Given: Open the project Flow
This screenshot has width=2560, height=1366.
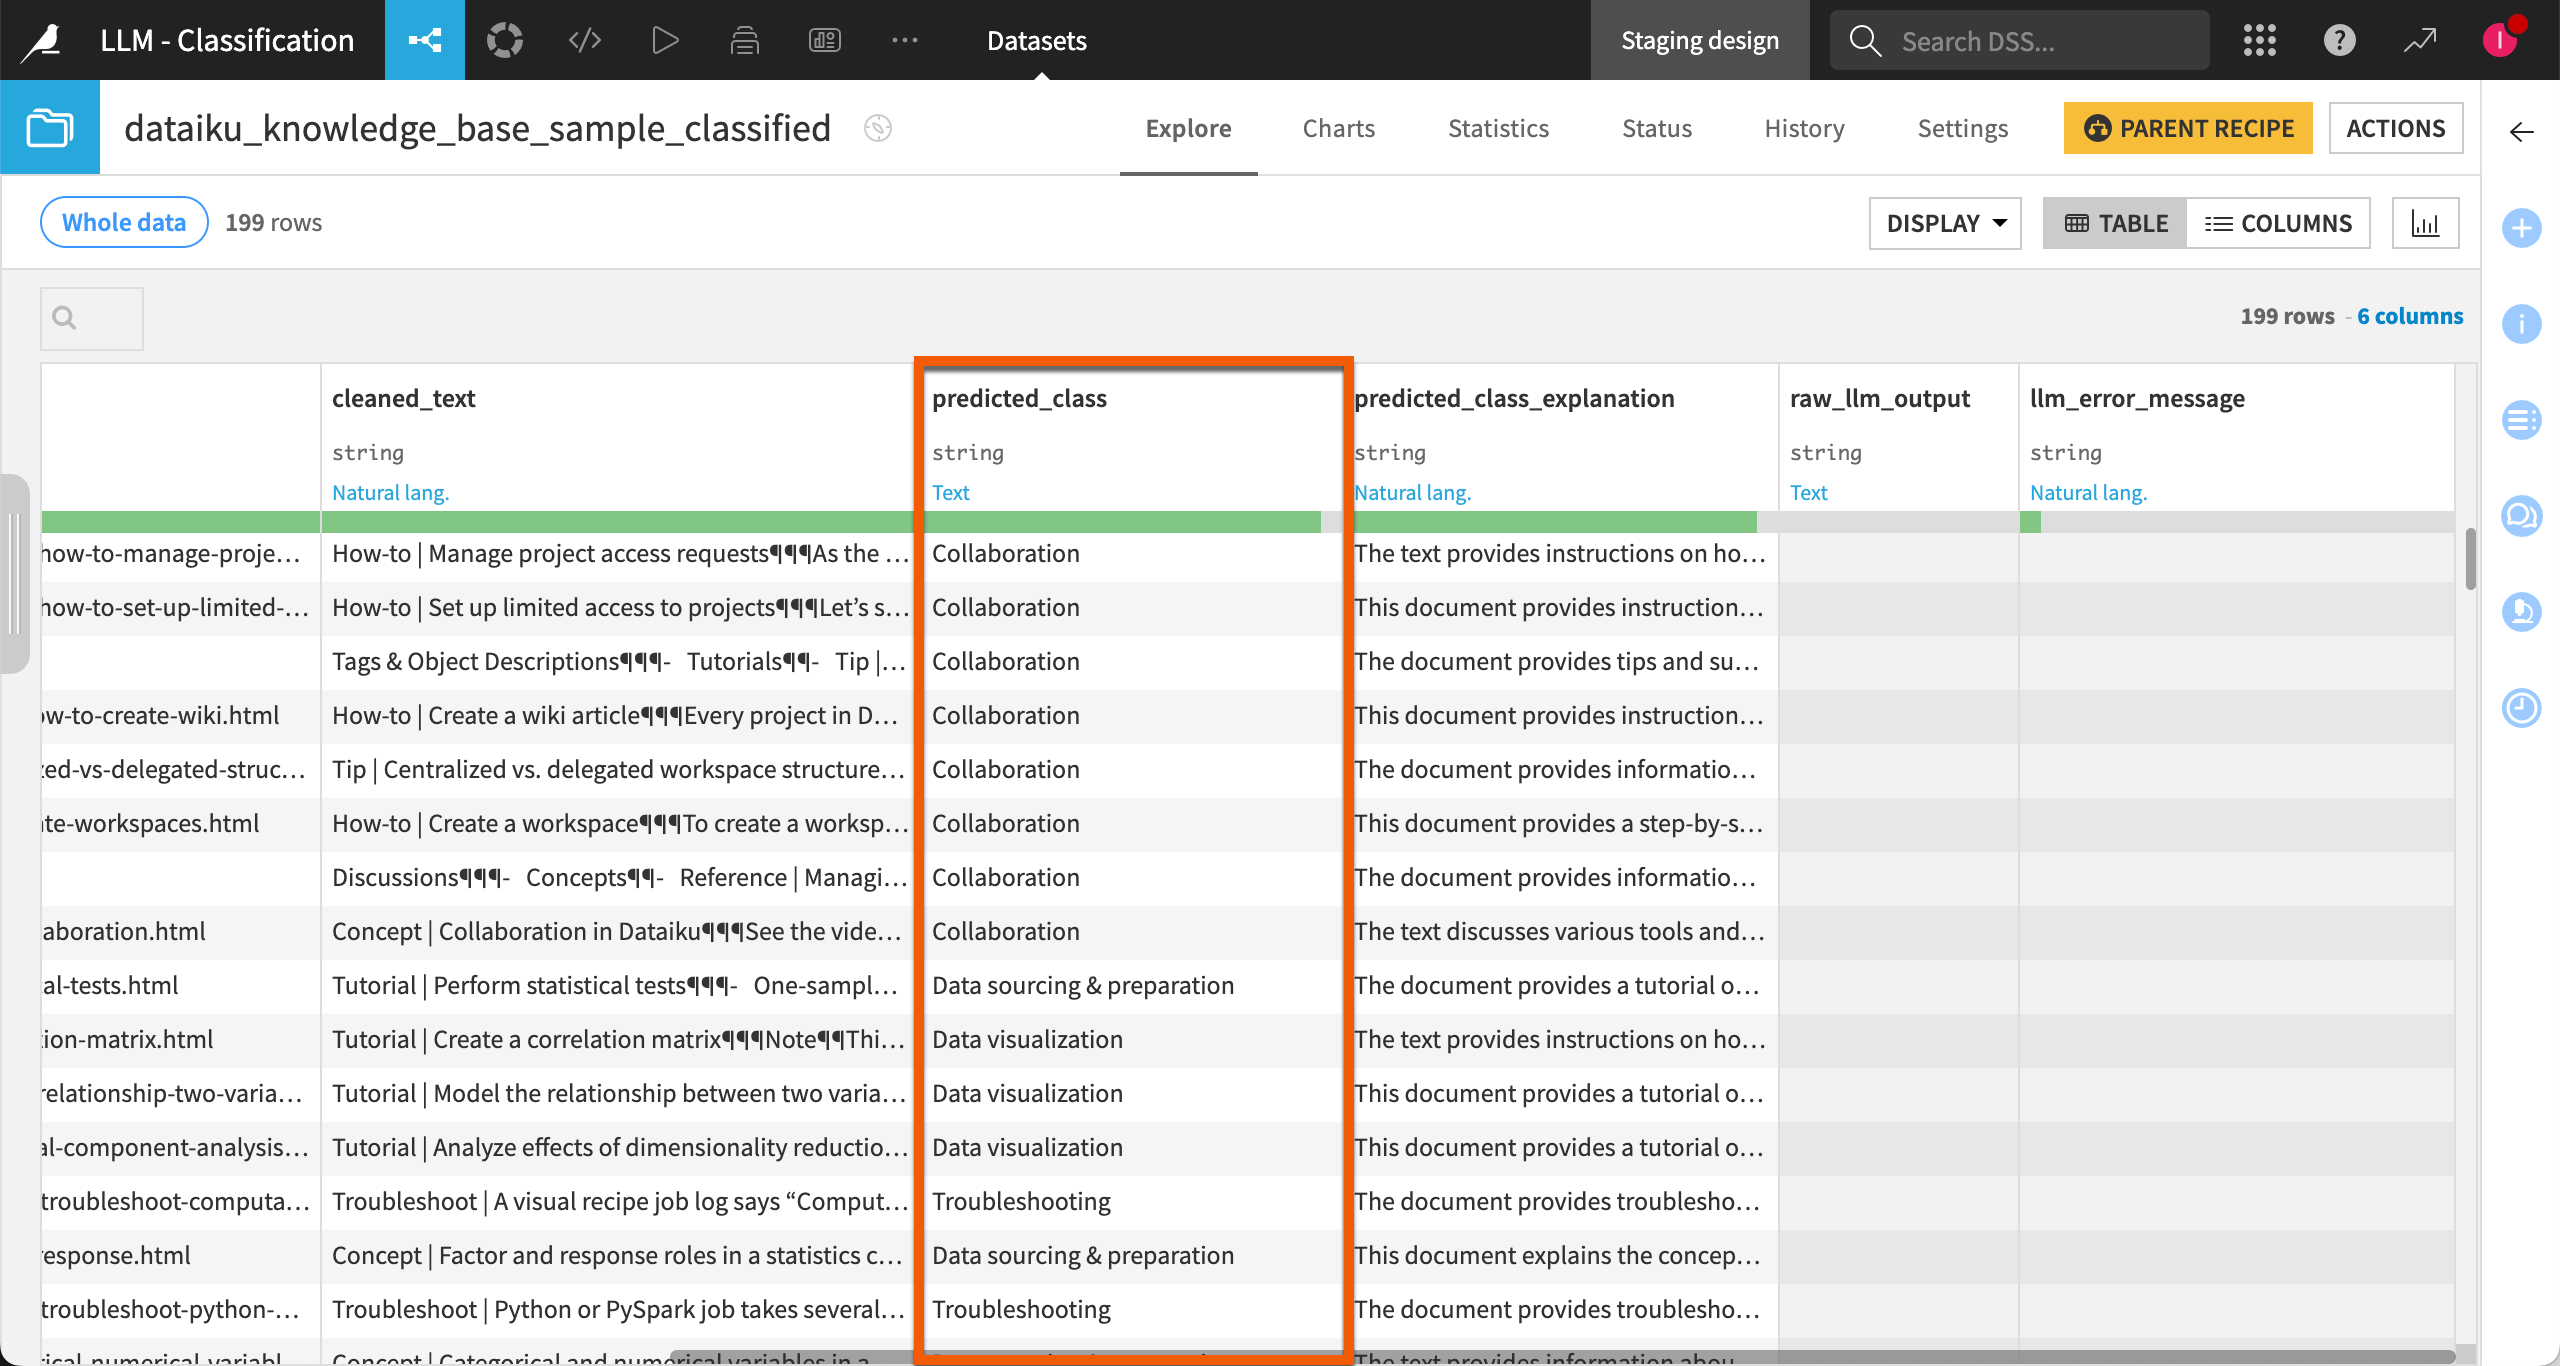Looking at the screenshot, I should (424, 40).
